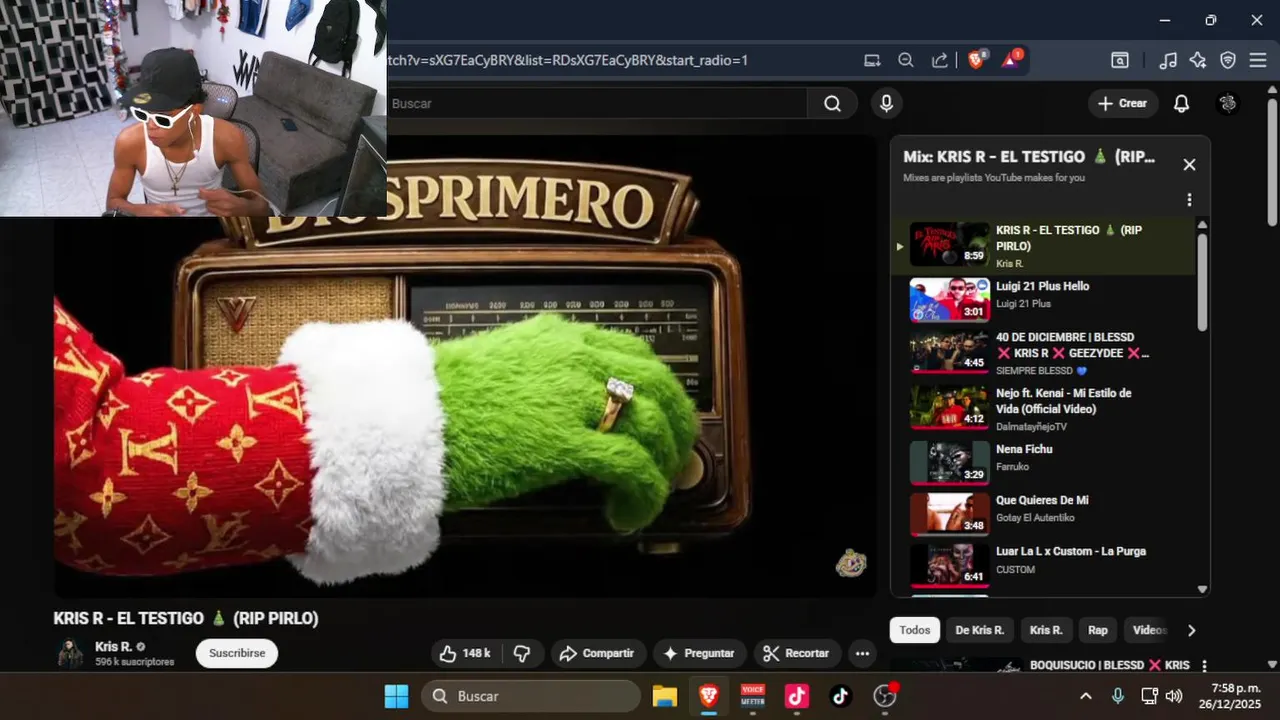Open File Explorer from taskbar

coord(665,696)
